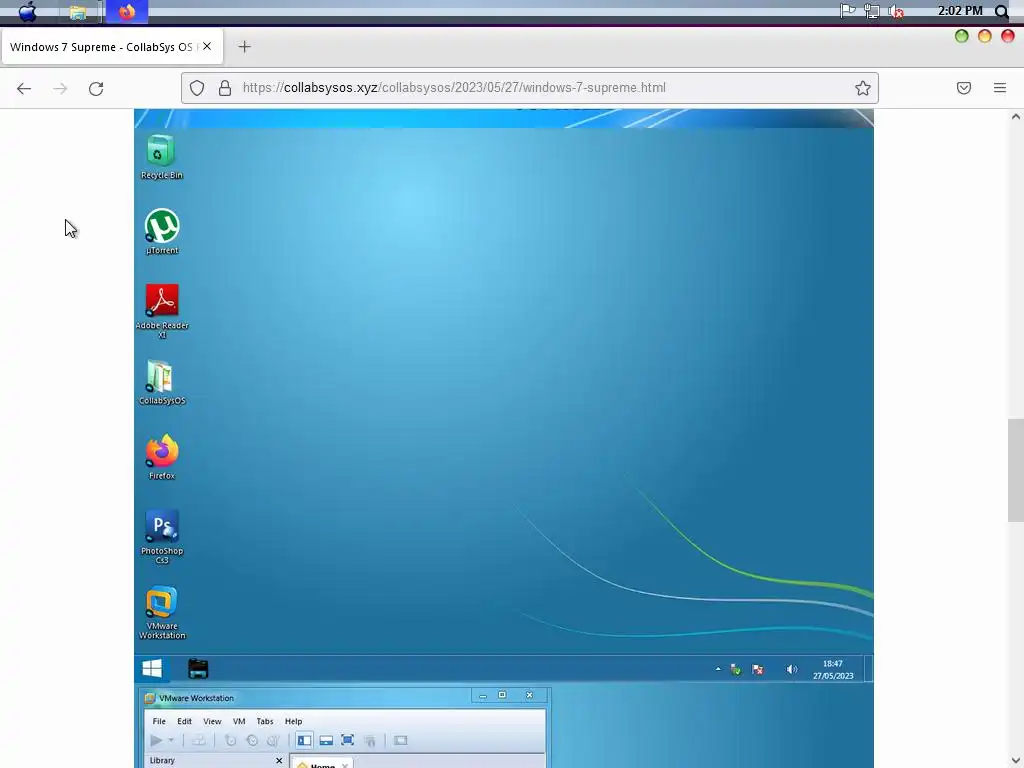
Task: Click the Show desktop strip
Action: tap(869, 669)
